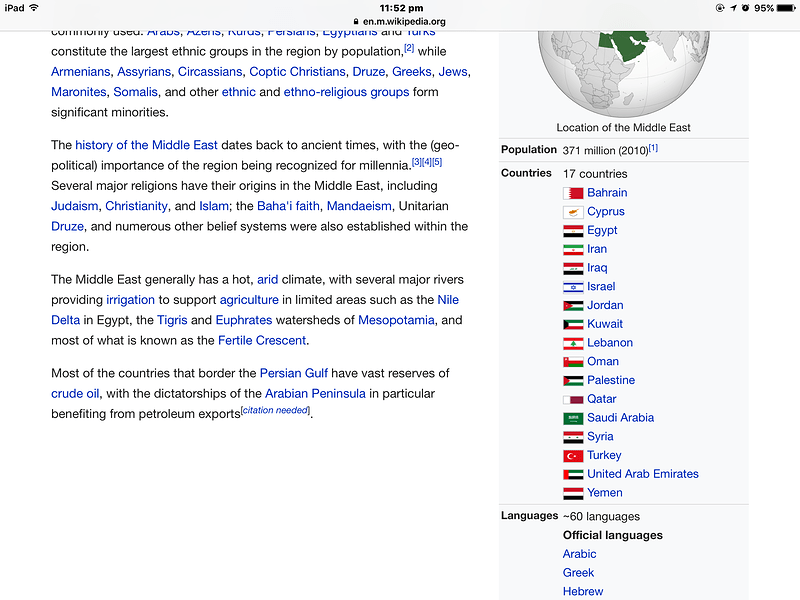
Task: Click the Bahrain flag icon
Action: (x=573, y=193)
